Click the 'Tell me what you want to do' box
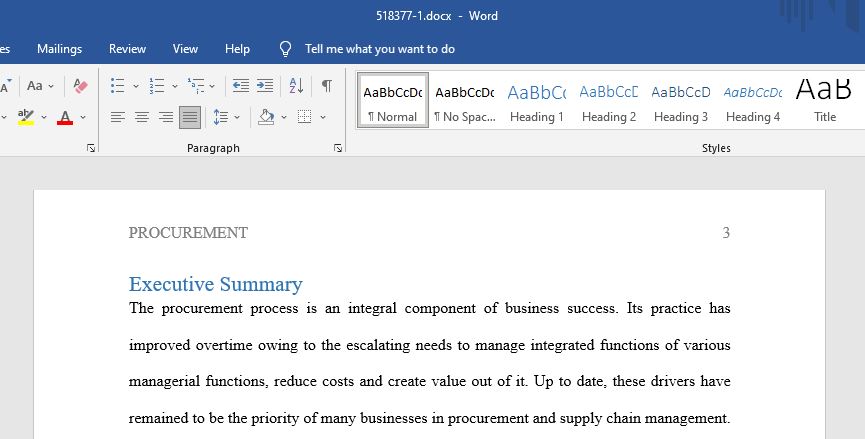The width and height of the screenshot is (865, 439). tap(380, 49)
